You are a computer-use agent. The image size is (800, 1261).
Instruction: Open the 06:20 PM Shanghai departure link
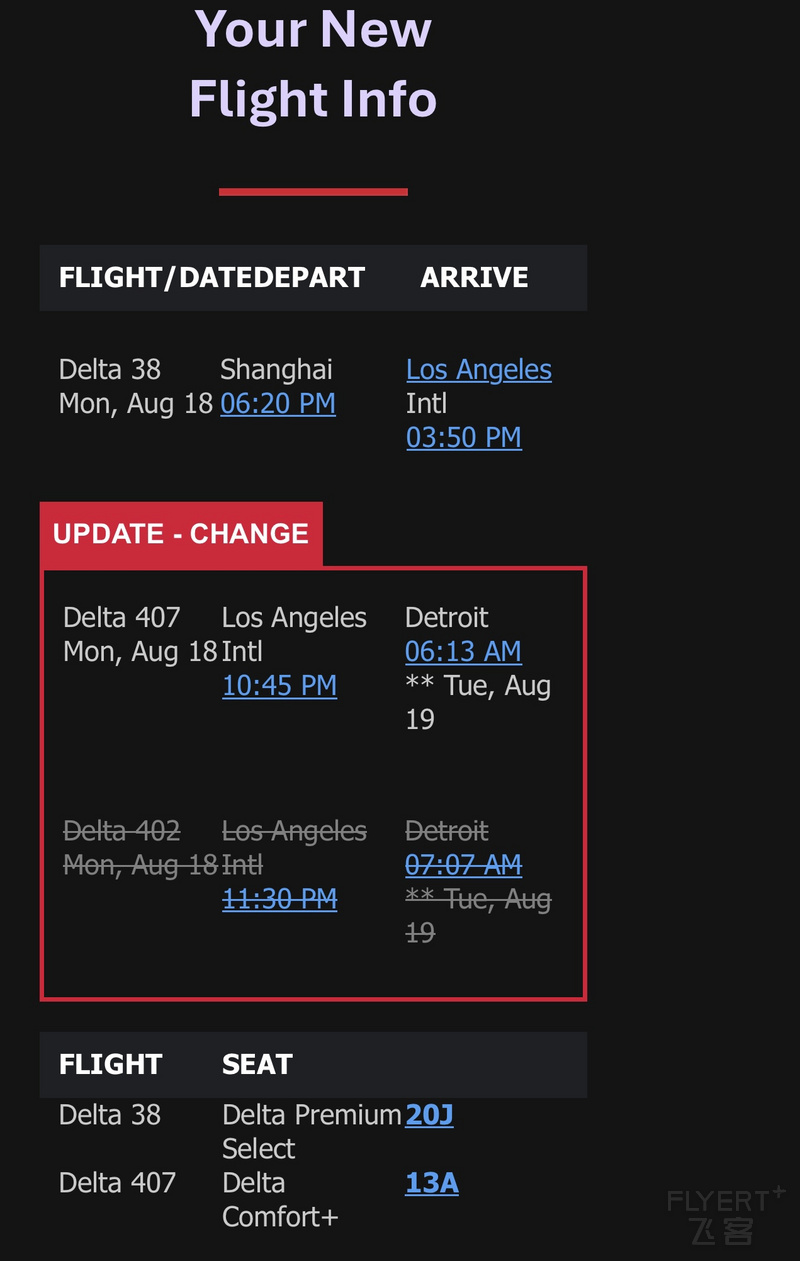tap(278, 404)
